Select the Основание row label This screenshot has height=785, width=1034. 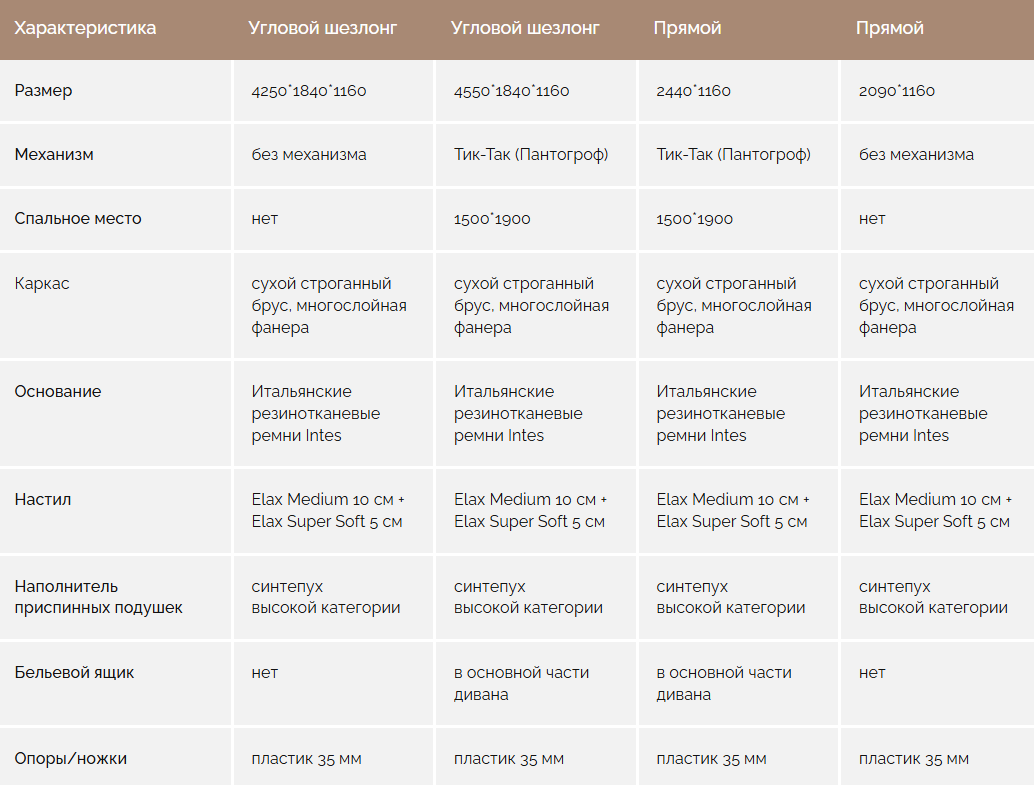point(58,392)
